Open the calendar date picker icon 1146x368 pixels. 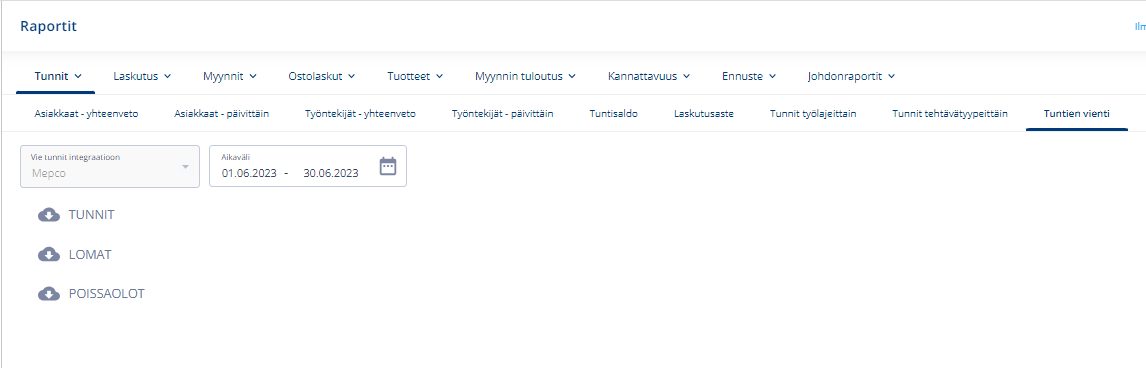(387, 166)
